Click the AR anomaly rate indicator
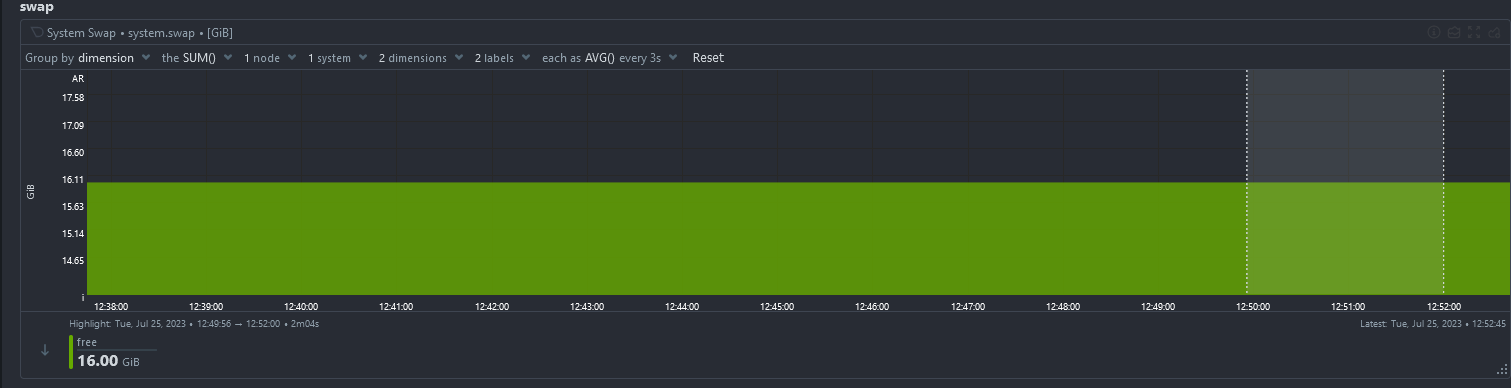This screenshot has height=388, width=1511. [77, 78]
